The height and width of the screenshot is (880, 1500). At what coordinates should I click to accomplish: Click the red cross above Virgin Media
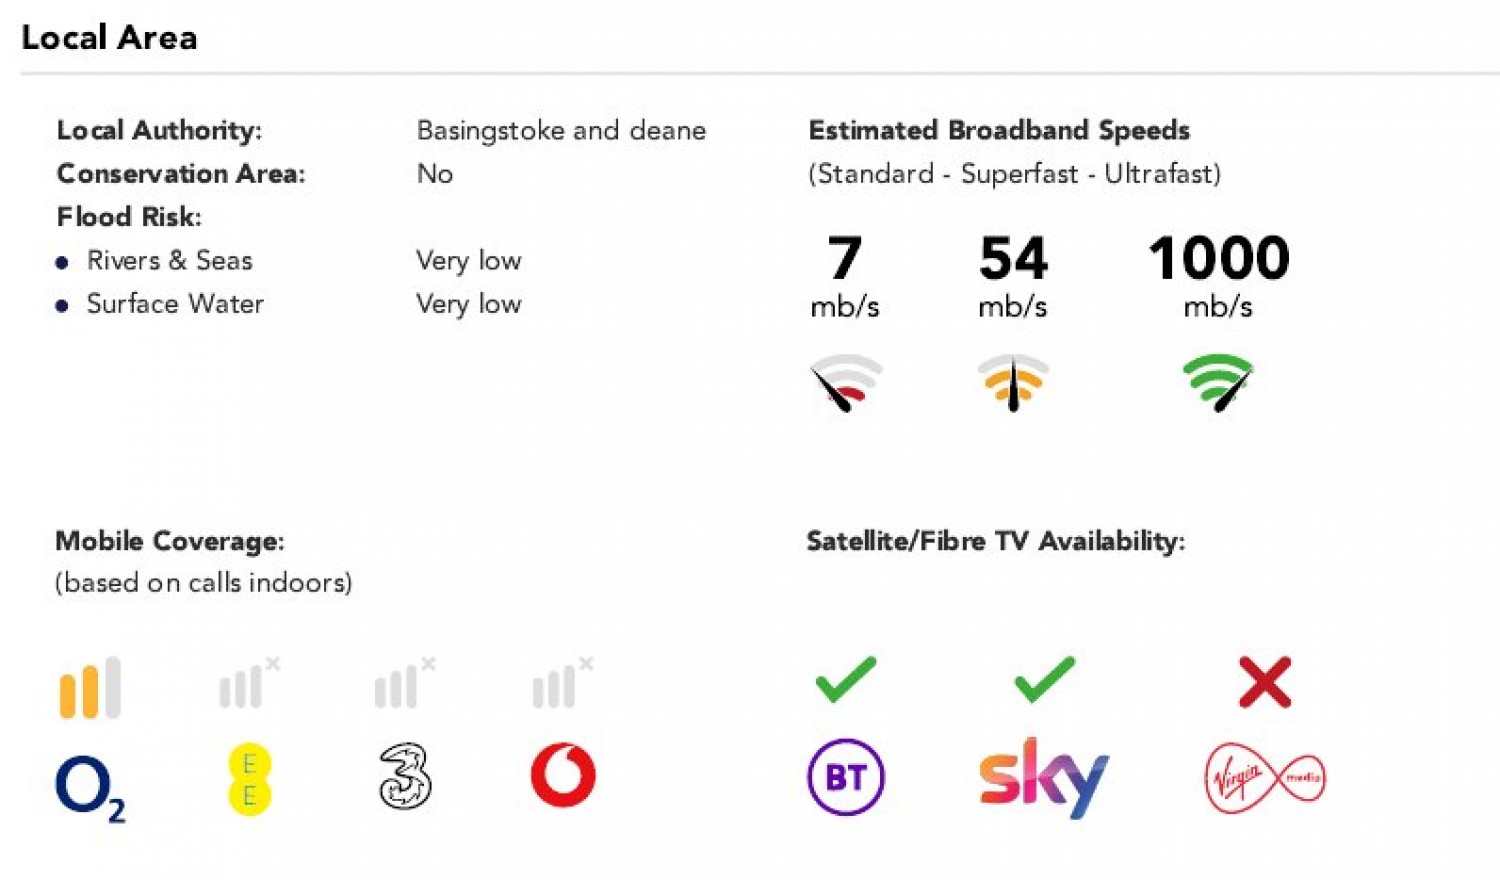pos(1265,682)
